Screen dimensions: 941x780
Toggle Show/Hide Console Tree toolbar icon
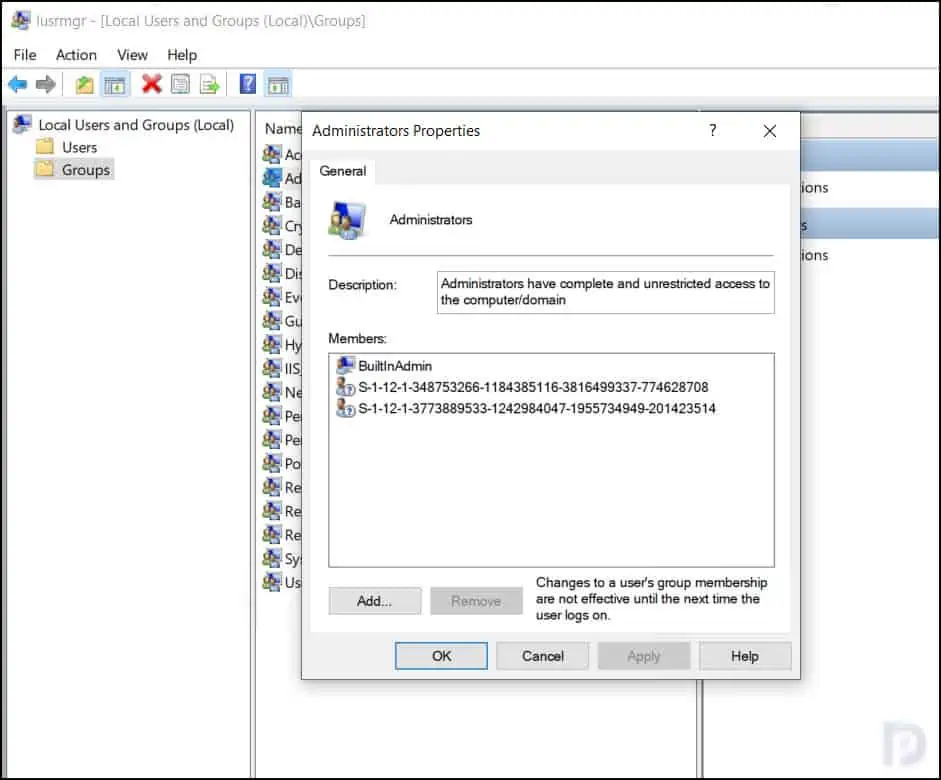(x=115, y=85)
